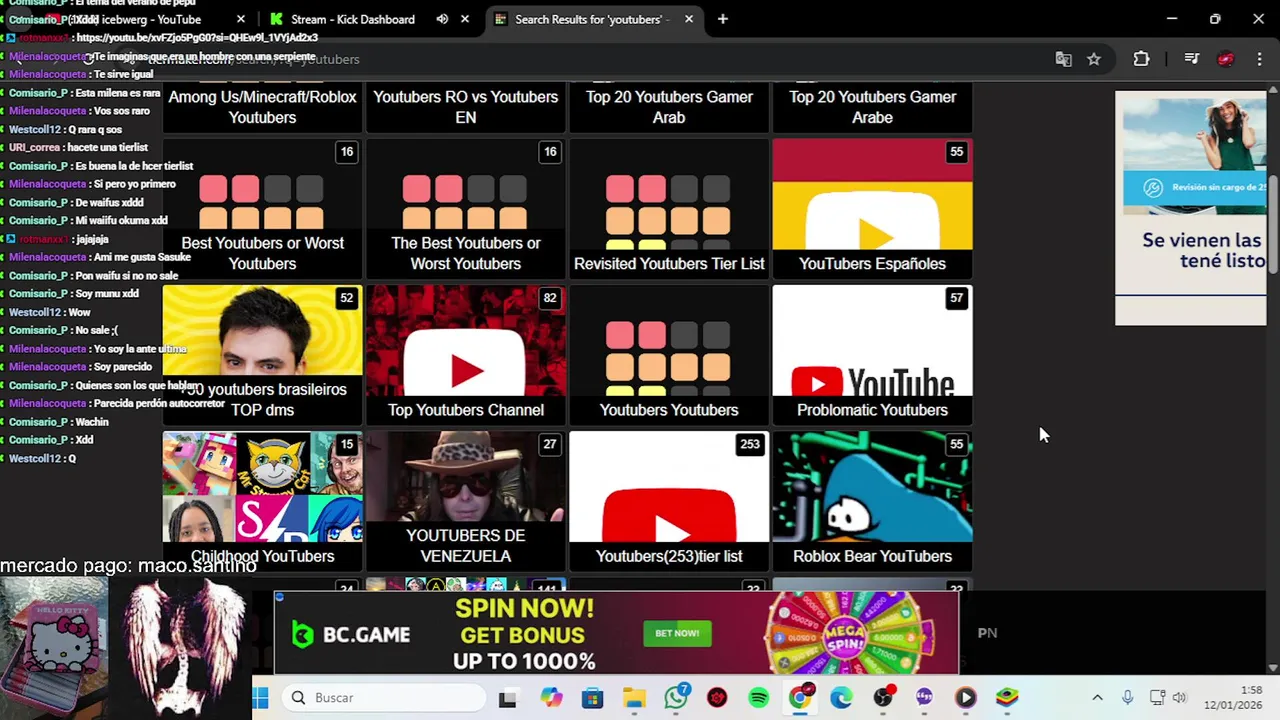Click the Translate page icon

click(1063, 59)
